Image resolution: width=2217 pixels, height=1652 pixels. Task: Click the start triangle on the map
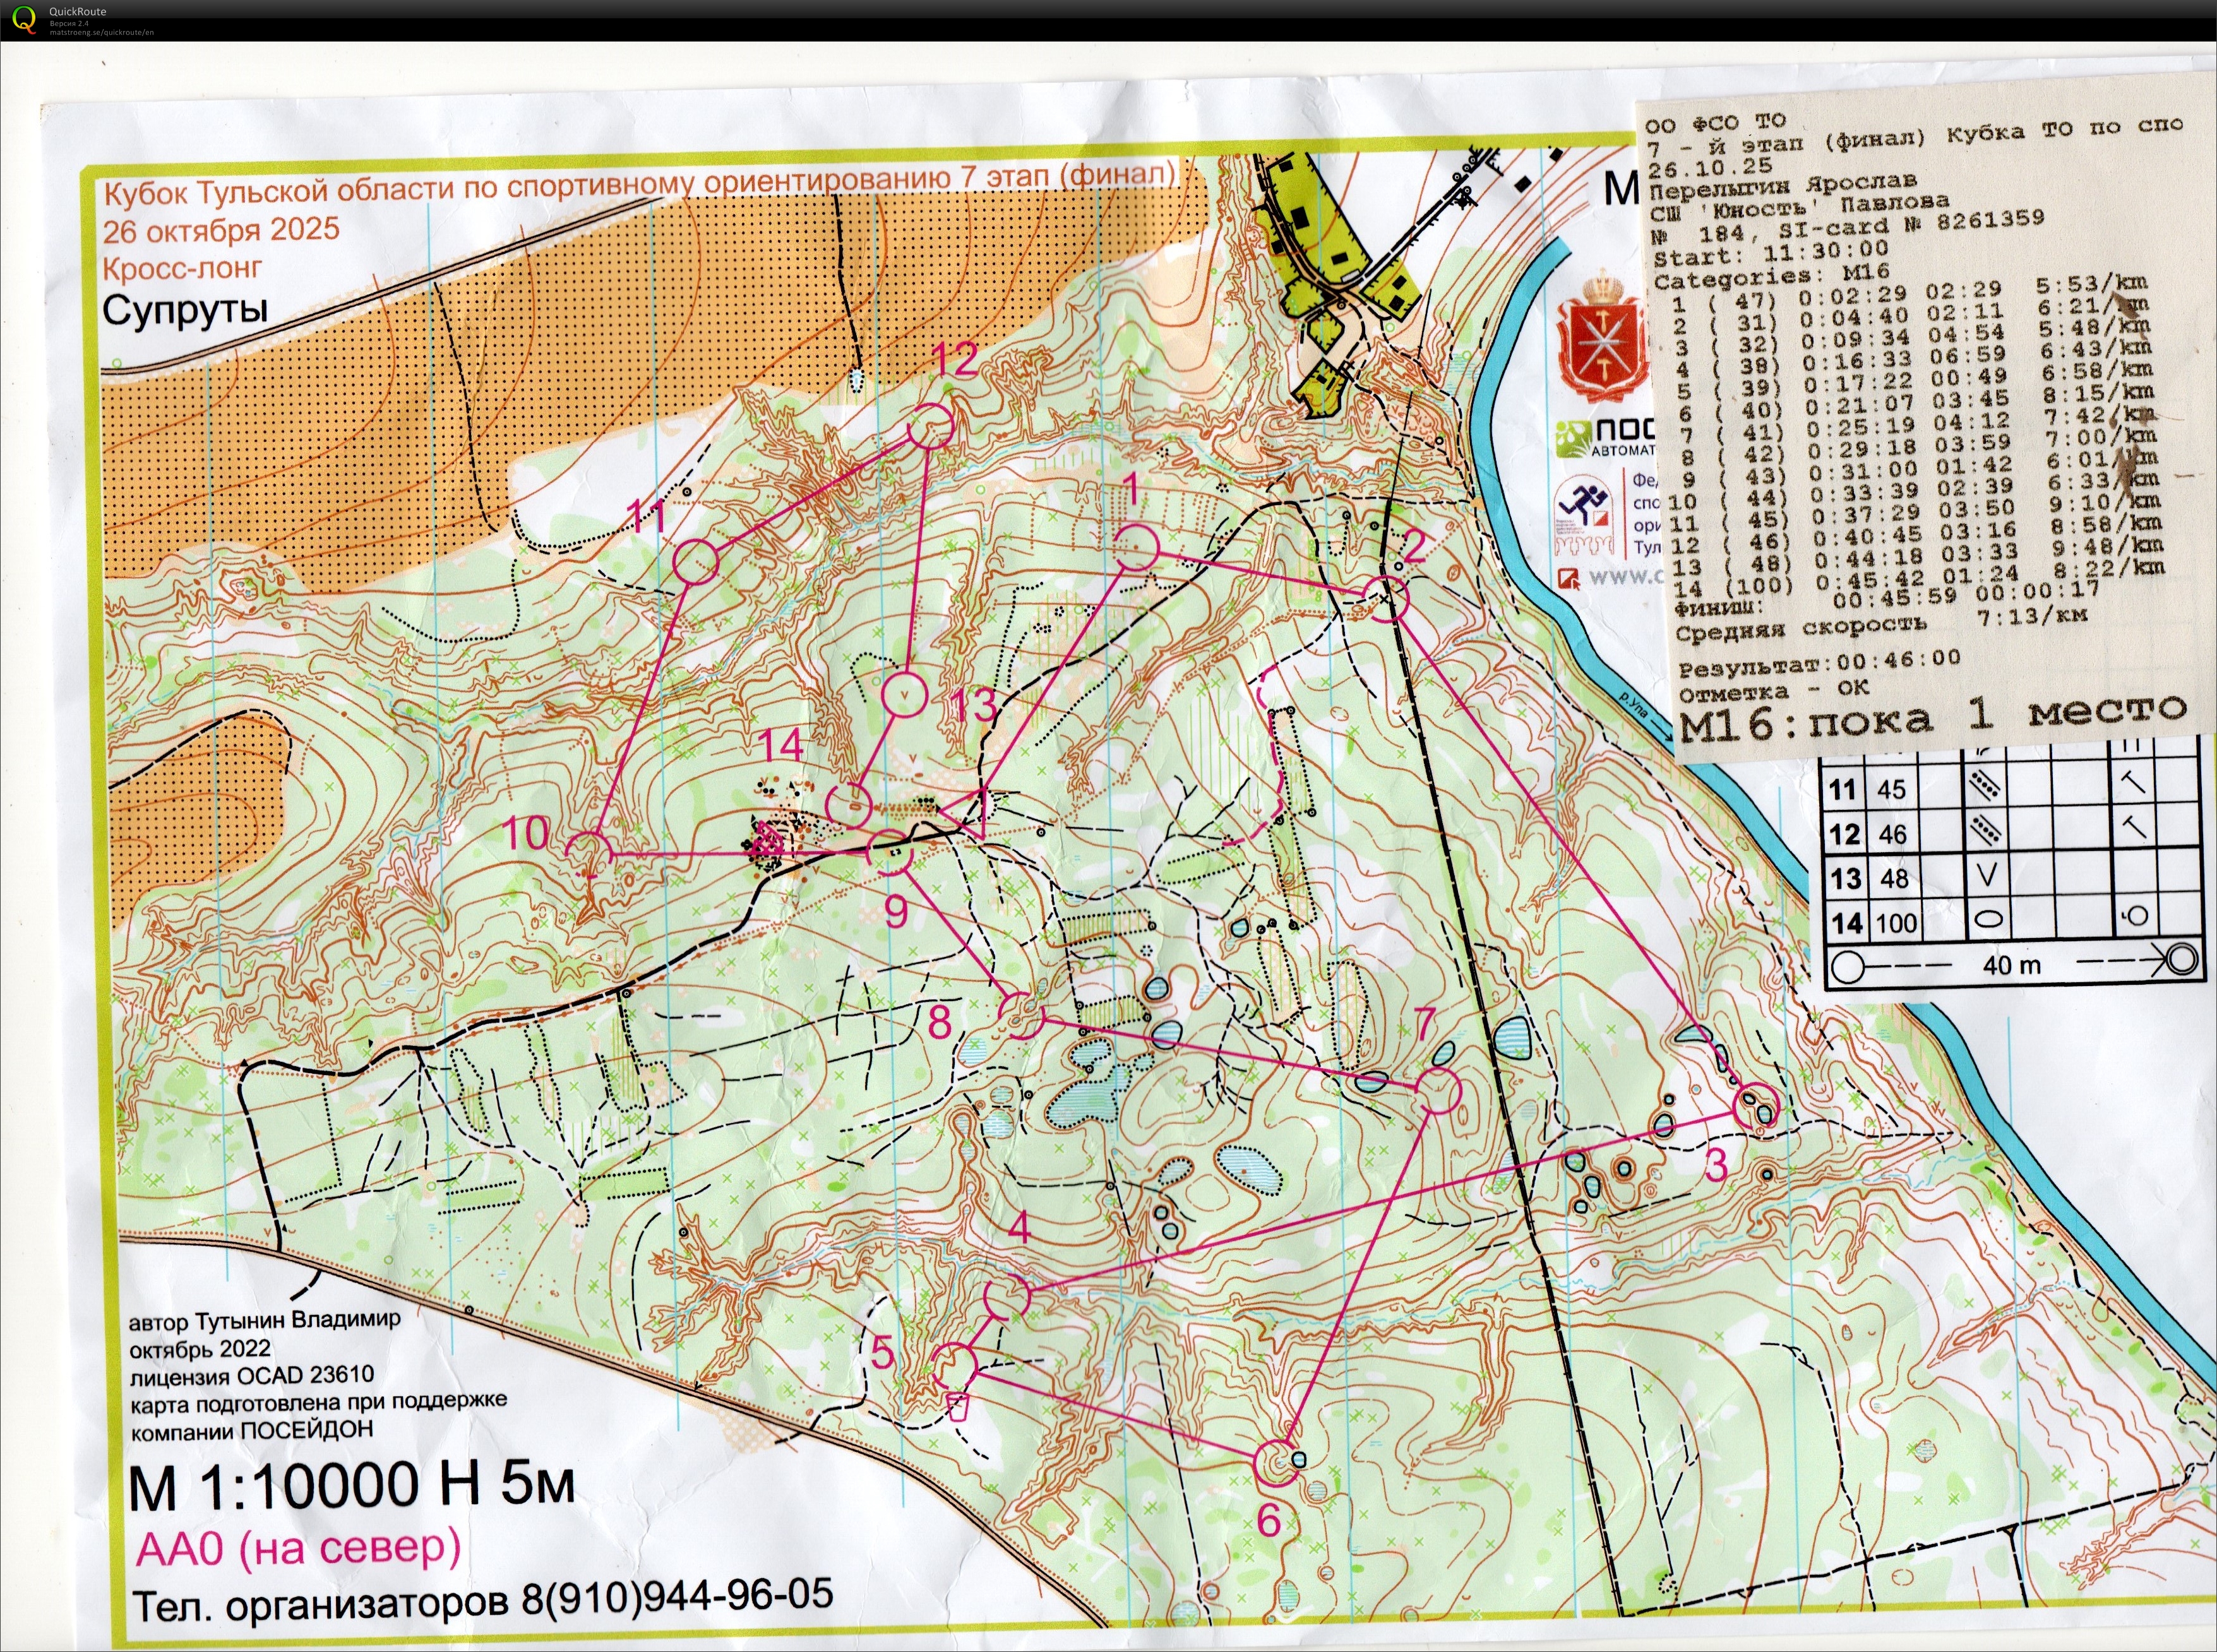coord(969,812)
